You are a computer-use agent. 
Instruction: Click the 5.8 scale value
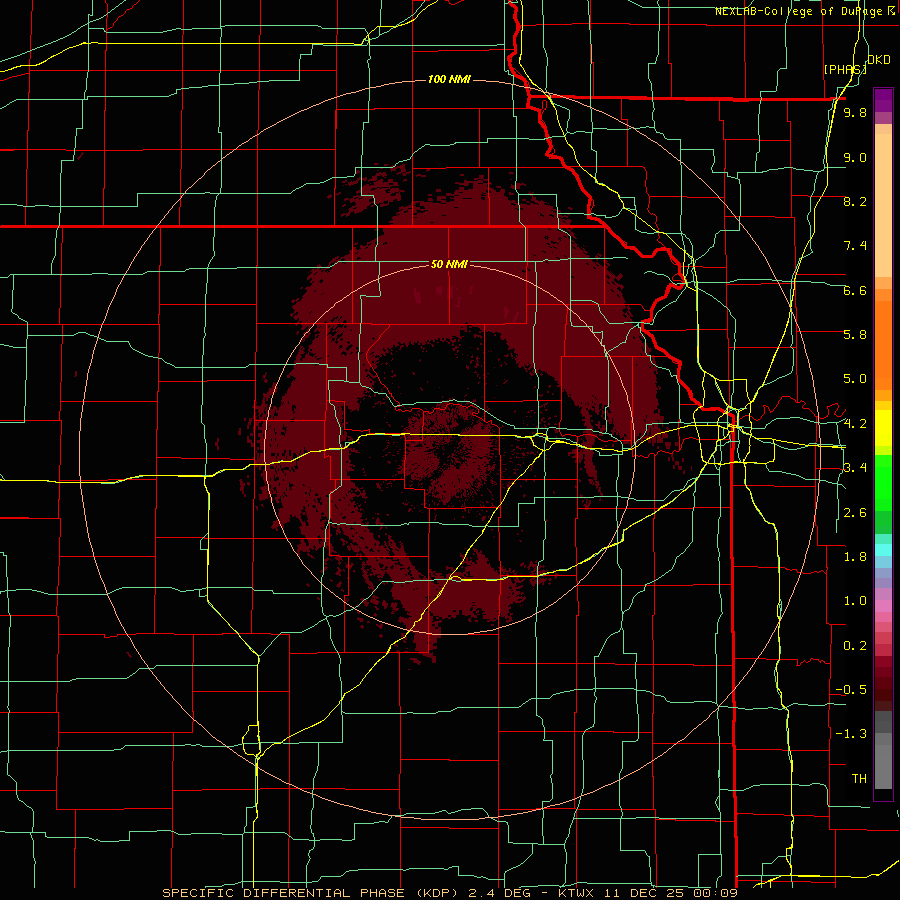coord(855,335)
